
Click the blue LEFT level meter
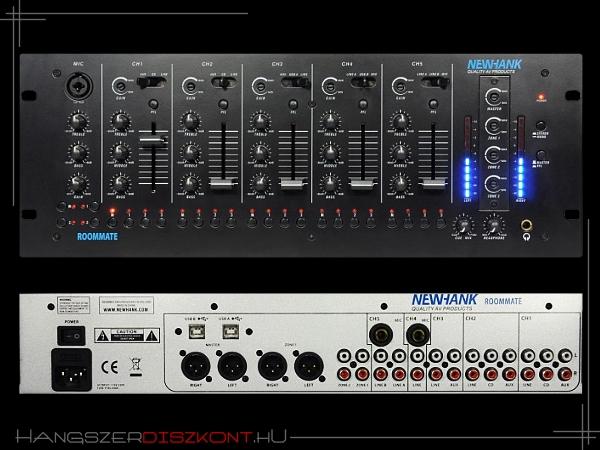[x=468, y=177]
